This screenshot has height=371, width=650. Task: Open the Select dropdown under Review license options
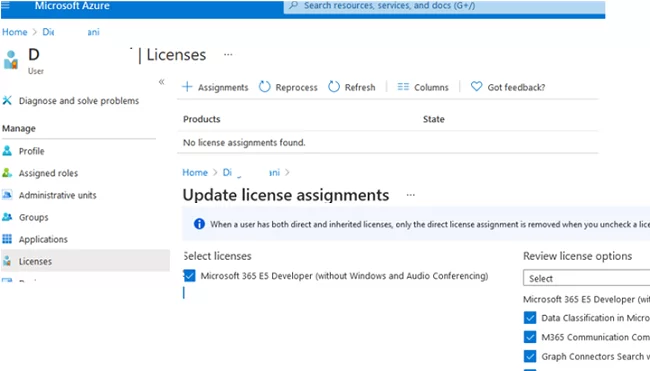click(586, 278)
